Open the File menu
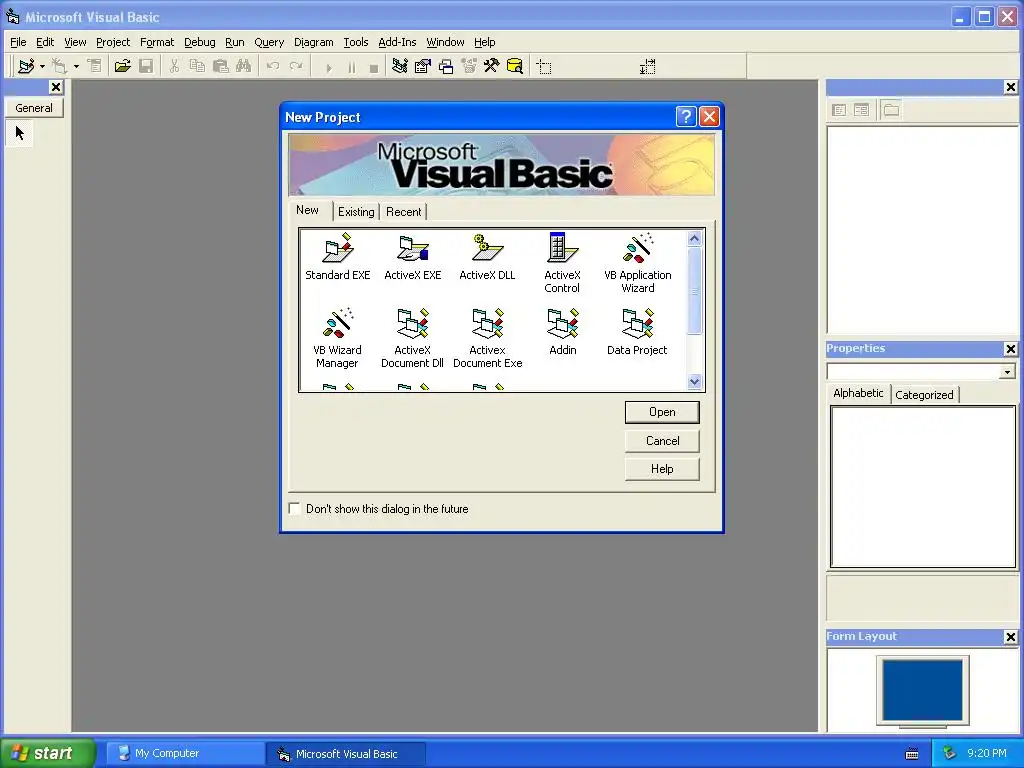This screenshot has height=768, width=1024. coord(18,42)
